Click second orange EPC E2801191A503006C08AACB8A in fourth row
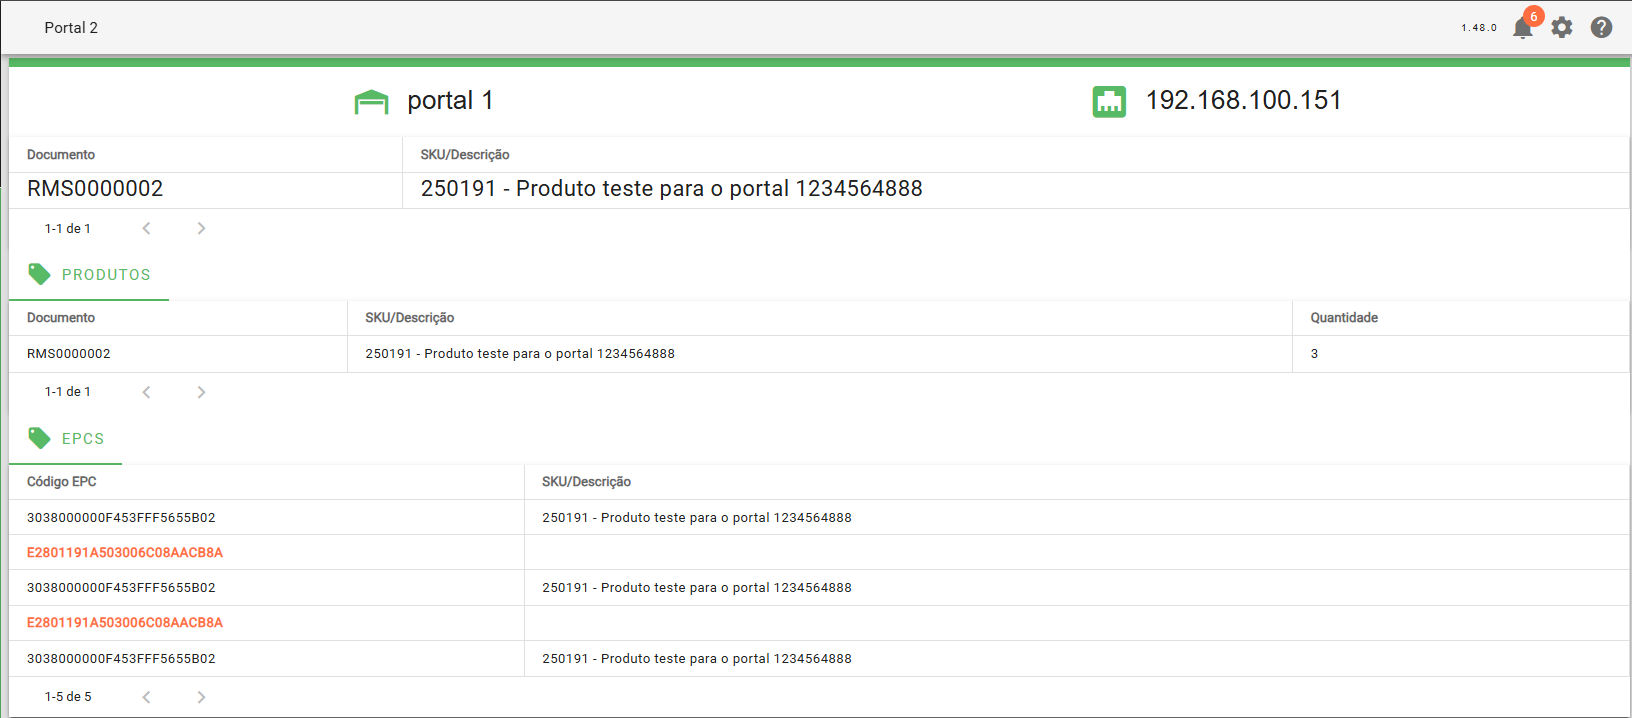The height and width of the screenshot is (718, 1632). click(125, 623)
